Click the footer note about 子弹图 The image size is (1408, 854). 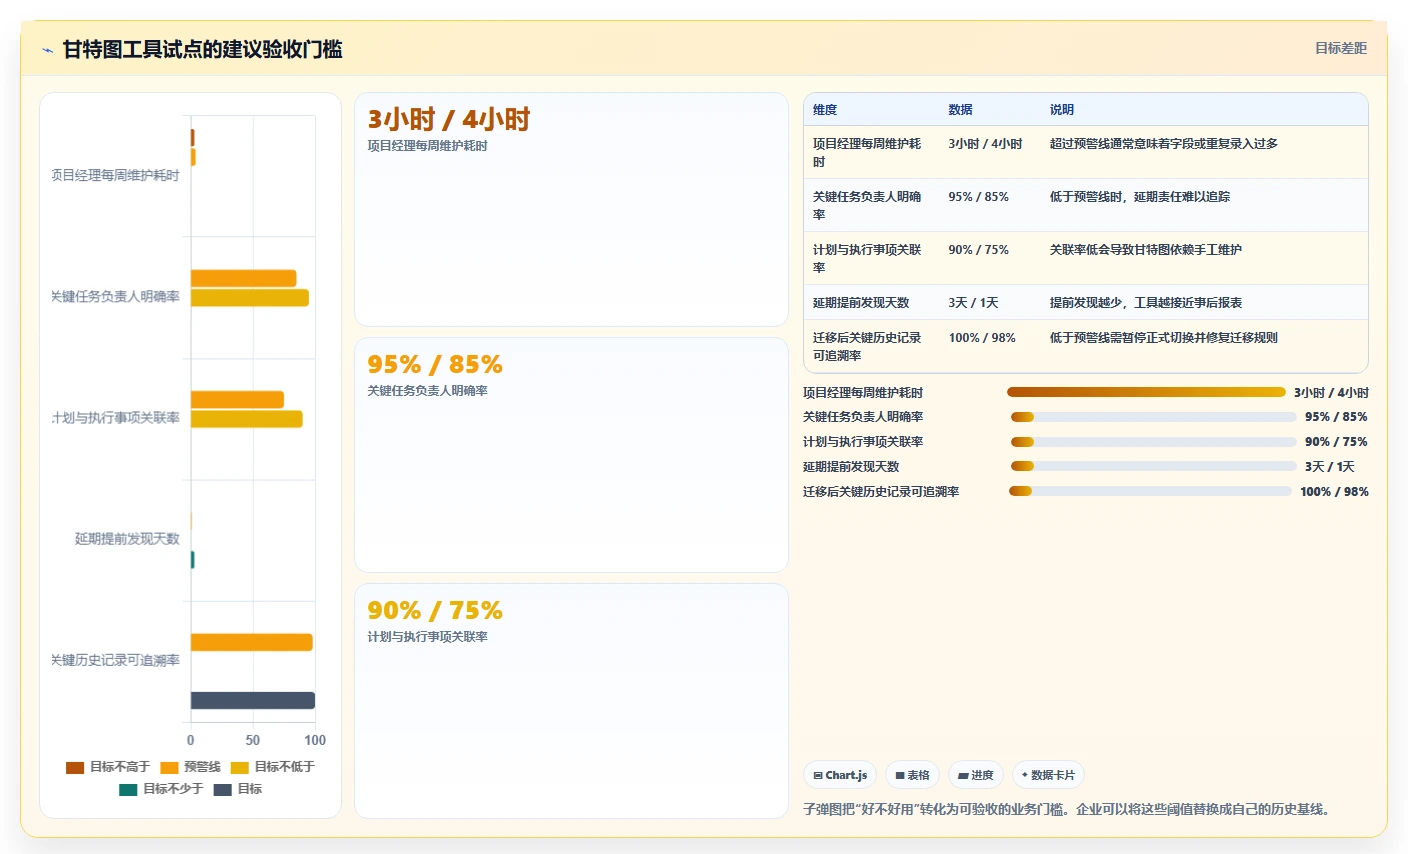(1069, 809)
